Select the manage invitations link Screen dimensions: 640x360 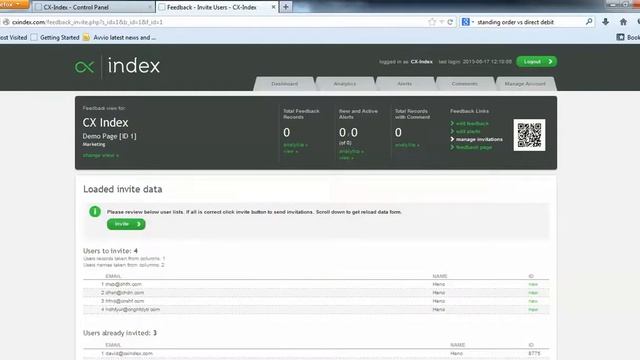point(479,139)
